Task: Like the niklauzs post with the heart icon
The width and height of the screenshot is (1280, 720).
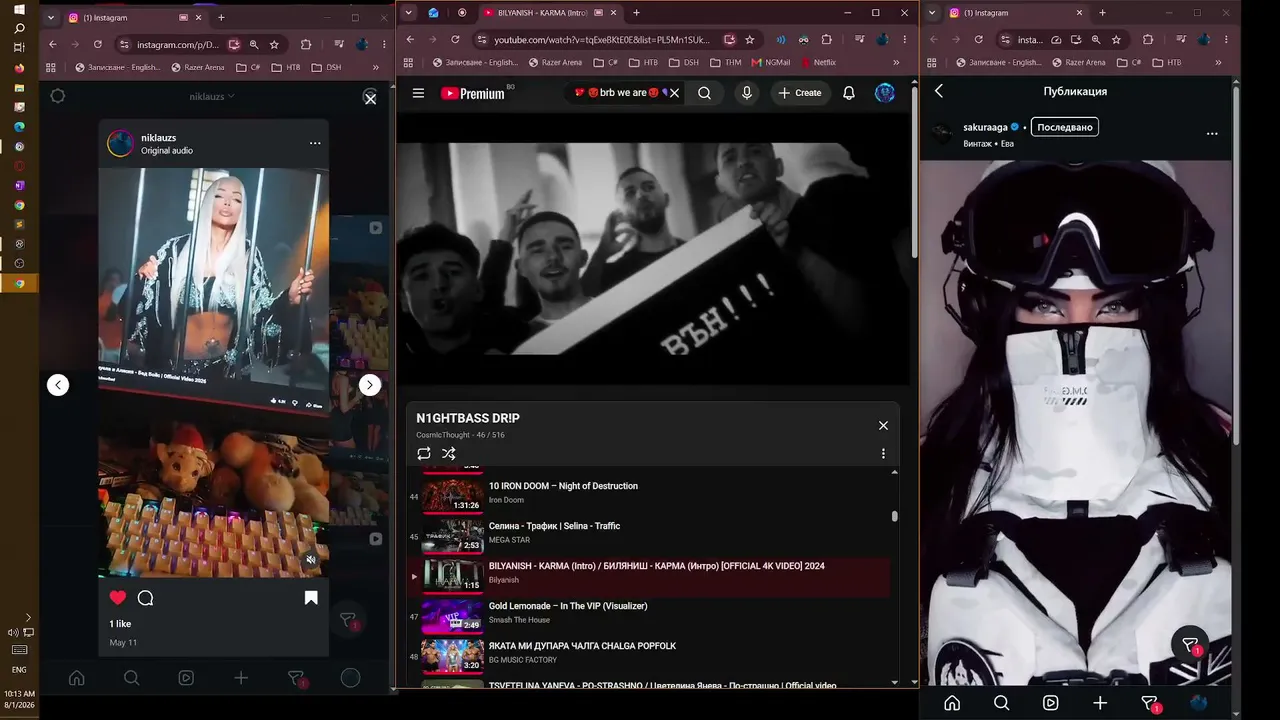Action: point(118,598)
